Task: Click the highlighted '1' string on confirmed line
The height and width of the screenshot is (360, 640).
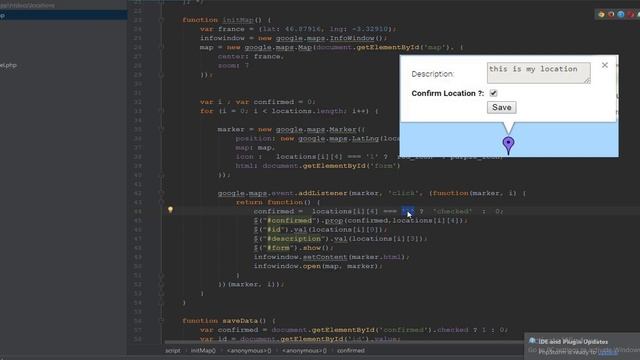Action: pyautogui.click(x=408, y=211)
